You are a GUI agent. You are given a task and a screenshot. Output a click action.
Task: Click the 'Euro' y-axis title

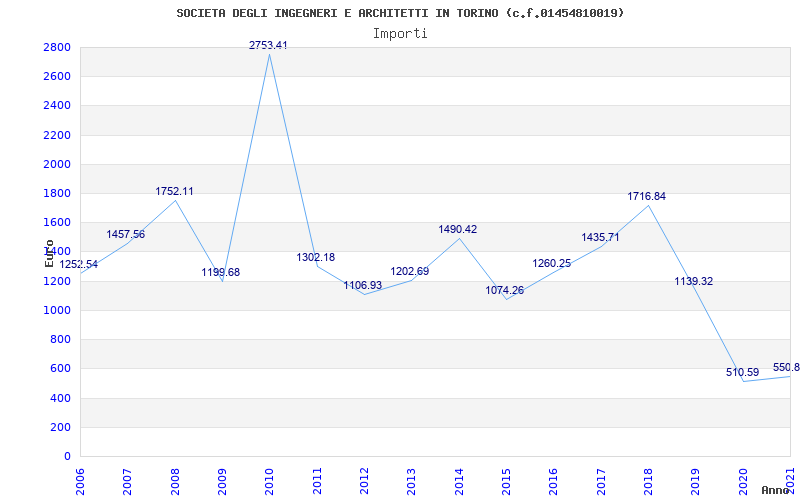click(x=49, y=254)
